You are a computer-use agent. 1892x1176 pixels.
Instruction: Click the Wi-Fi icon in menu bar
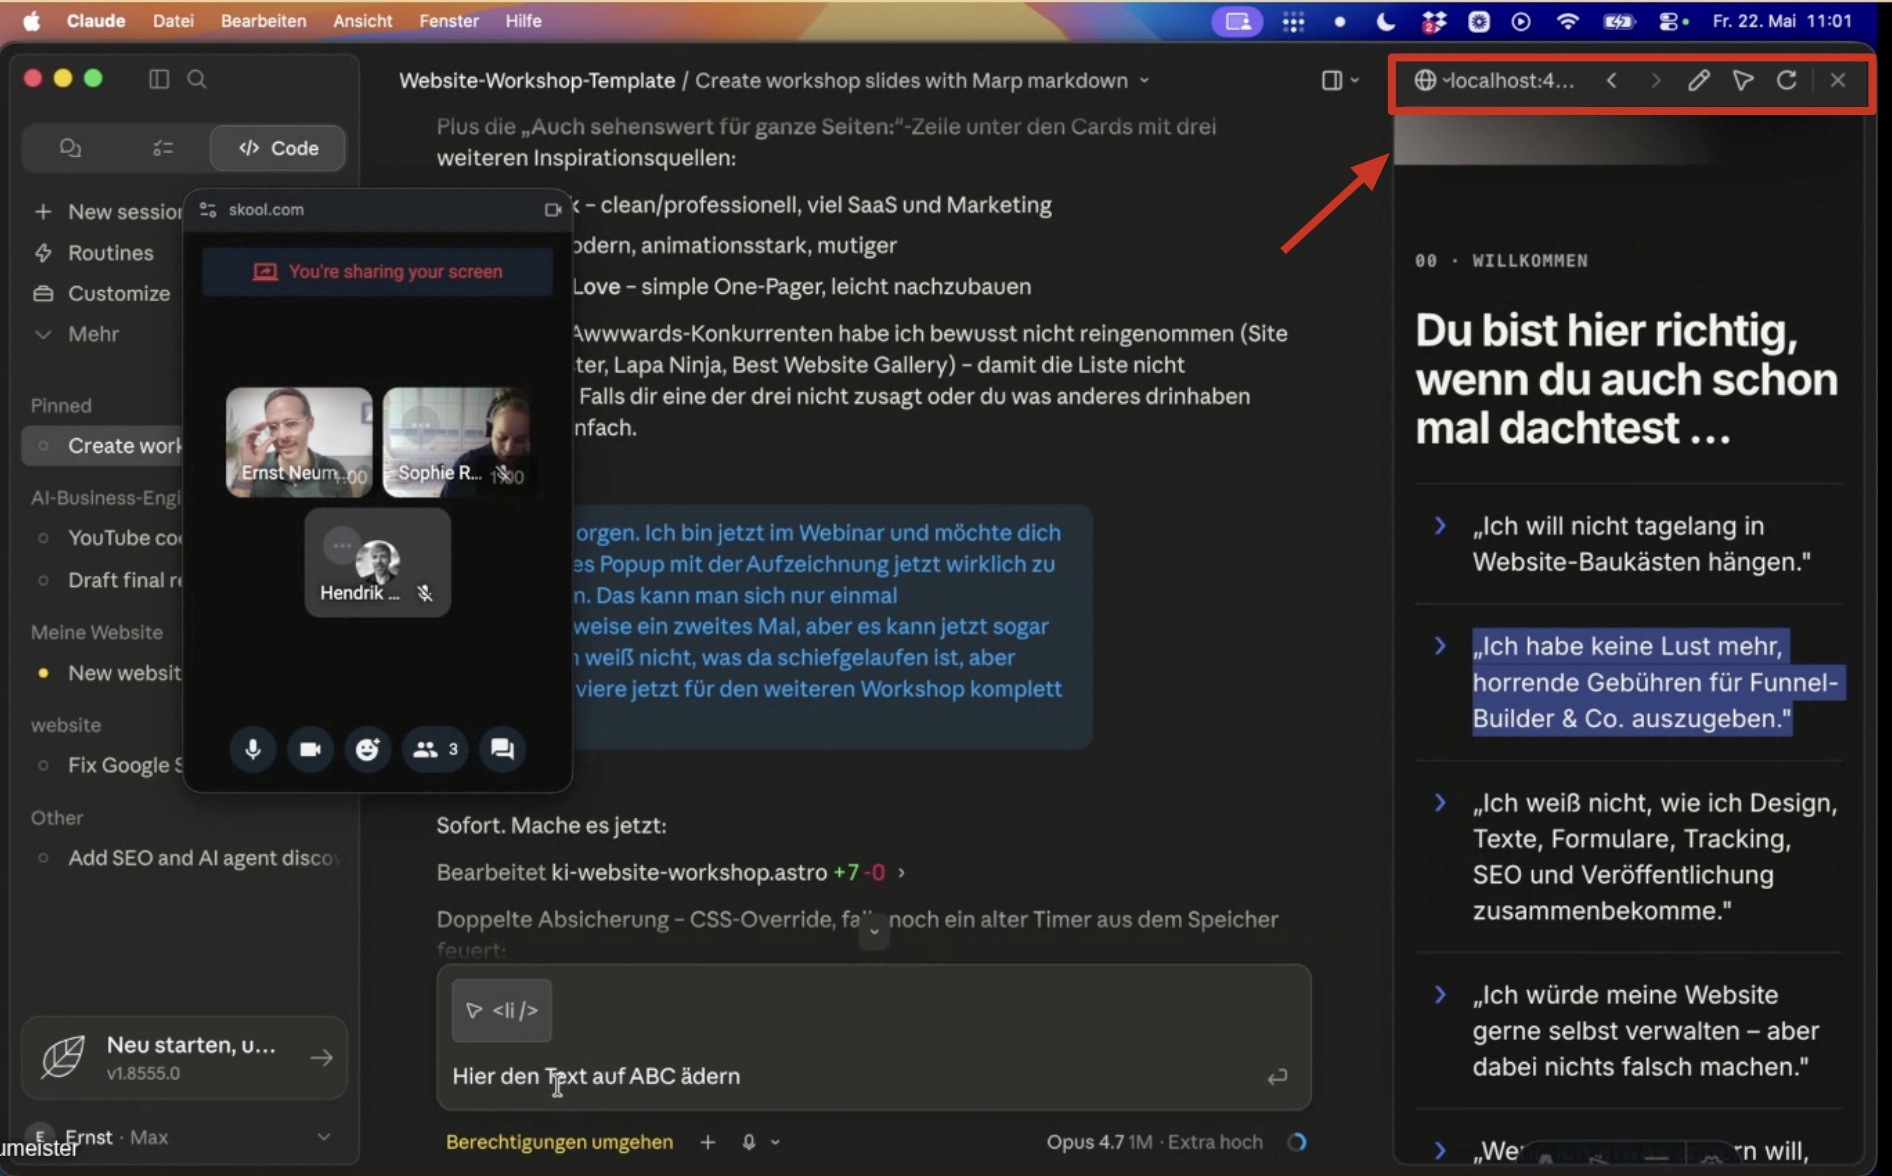tap(1567, 21)
